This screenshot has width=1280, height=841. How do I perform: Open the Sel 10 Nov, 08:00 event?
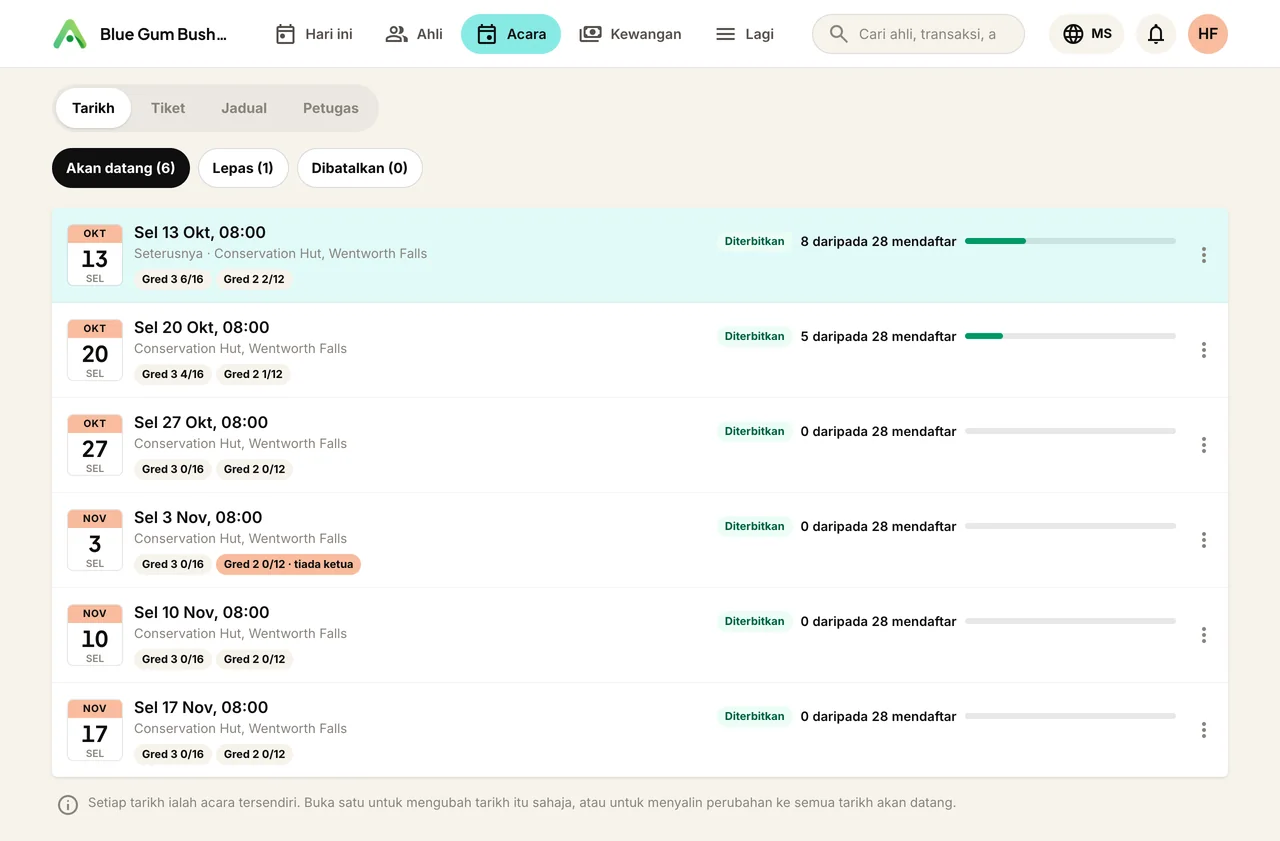pos(640,635)
